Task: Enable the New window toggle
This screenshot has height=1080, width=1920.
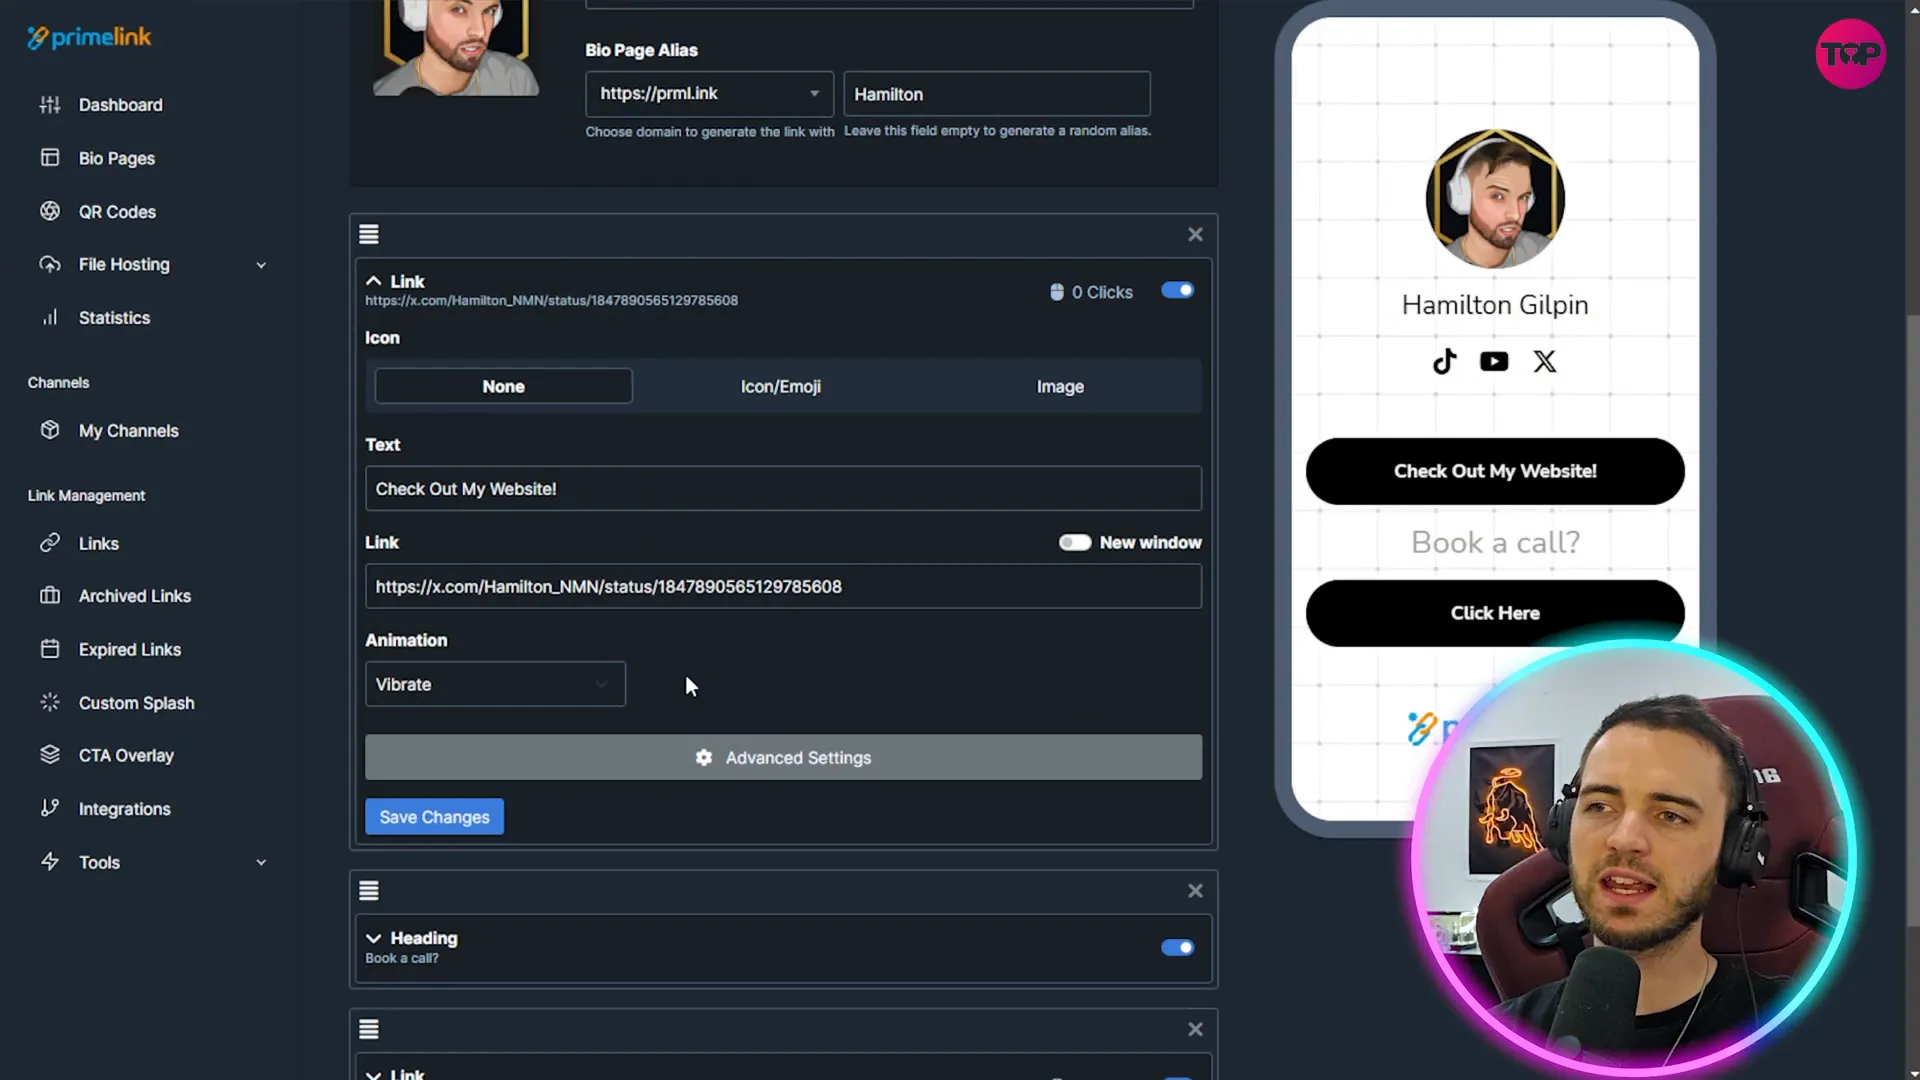Action: coord(1075,542)
